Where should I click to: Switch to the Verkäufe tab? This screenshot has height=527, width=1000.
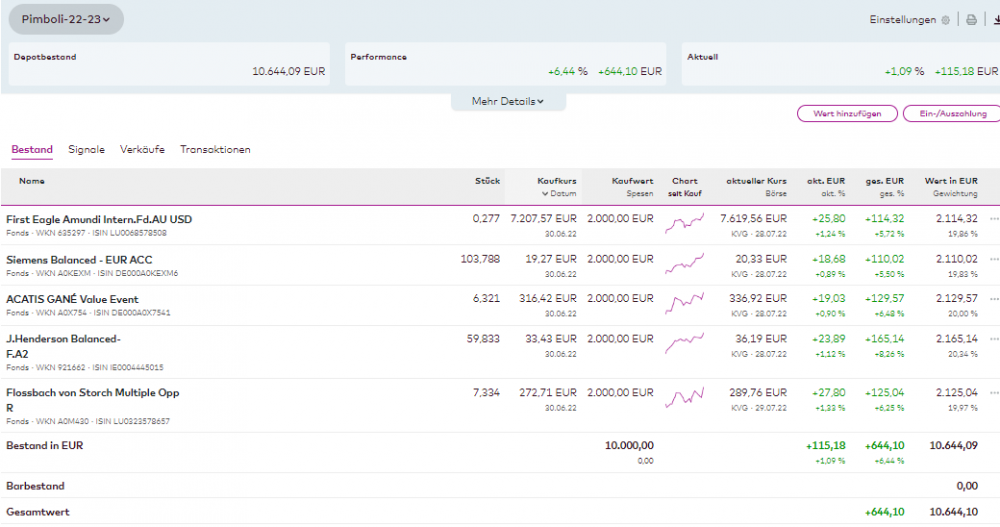142,150
